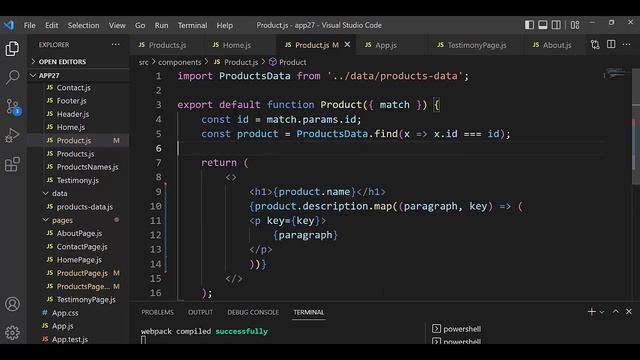Open the Source Control view

[x=12, y=107]
